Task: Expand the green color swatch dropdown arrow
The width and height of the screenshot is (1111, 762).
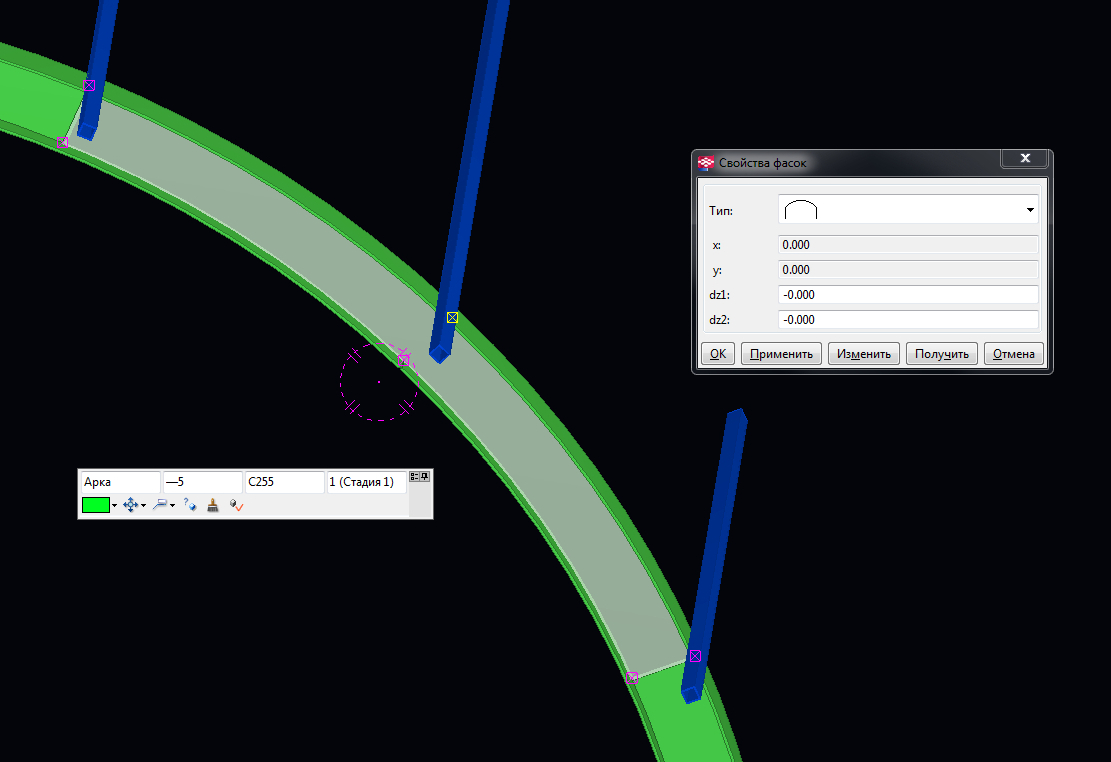Action: coord(115,506)
